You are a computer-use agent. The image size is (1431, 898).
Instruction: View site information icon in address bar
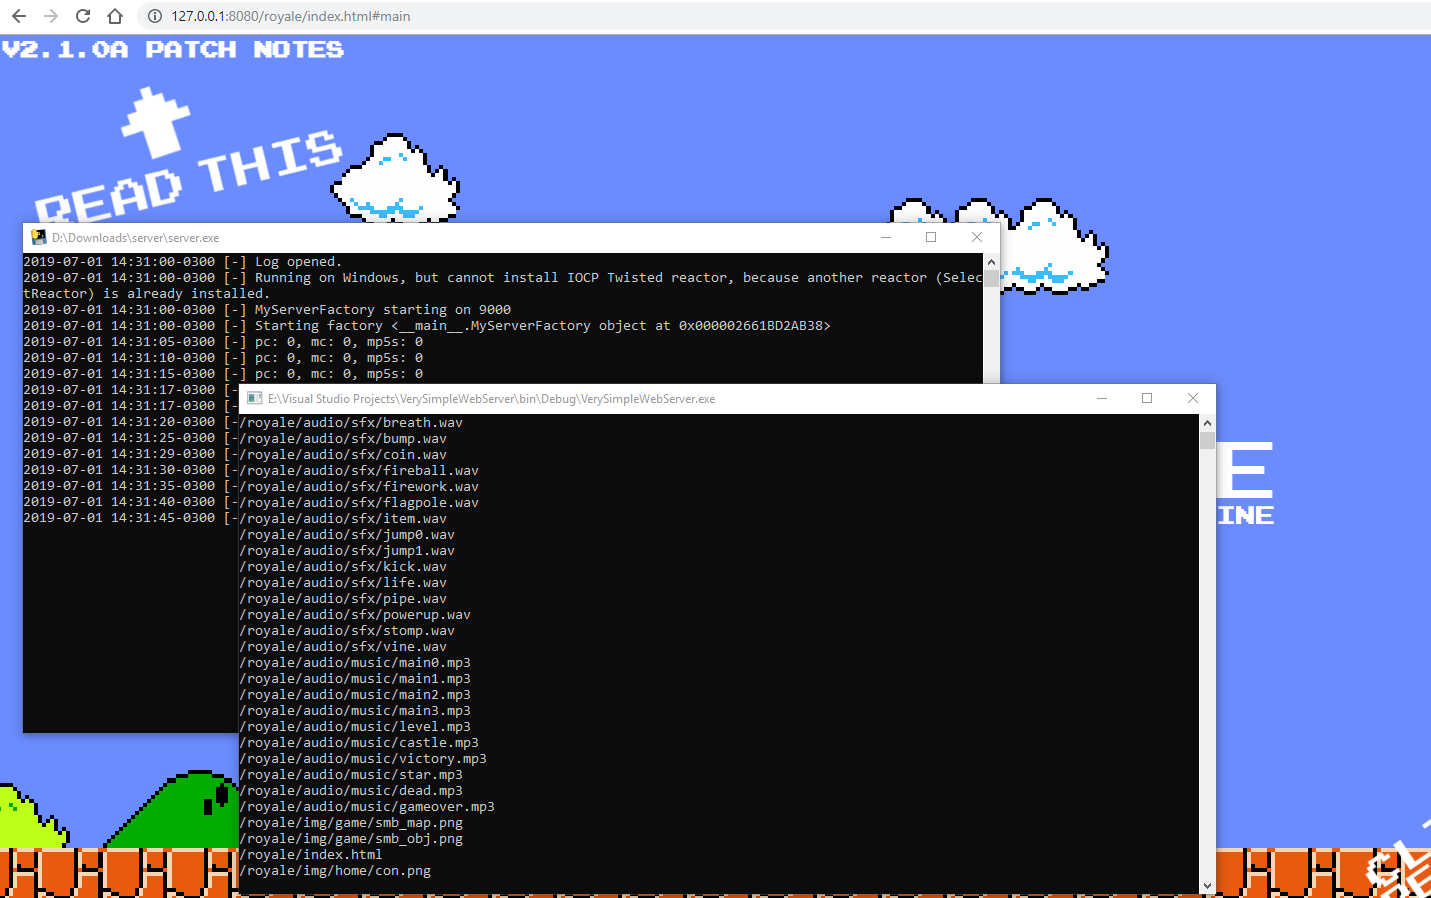[155, 16]
